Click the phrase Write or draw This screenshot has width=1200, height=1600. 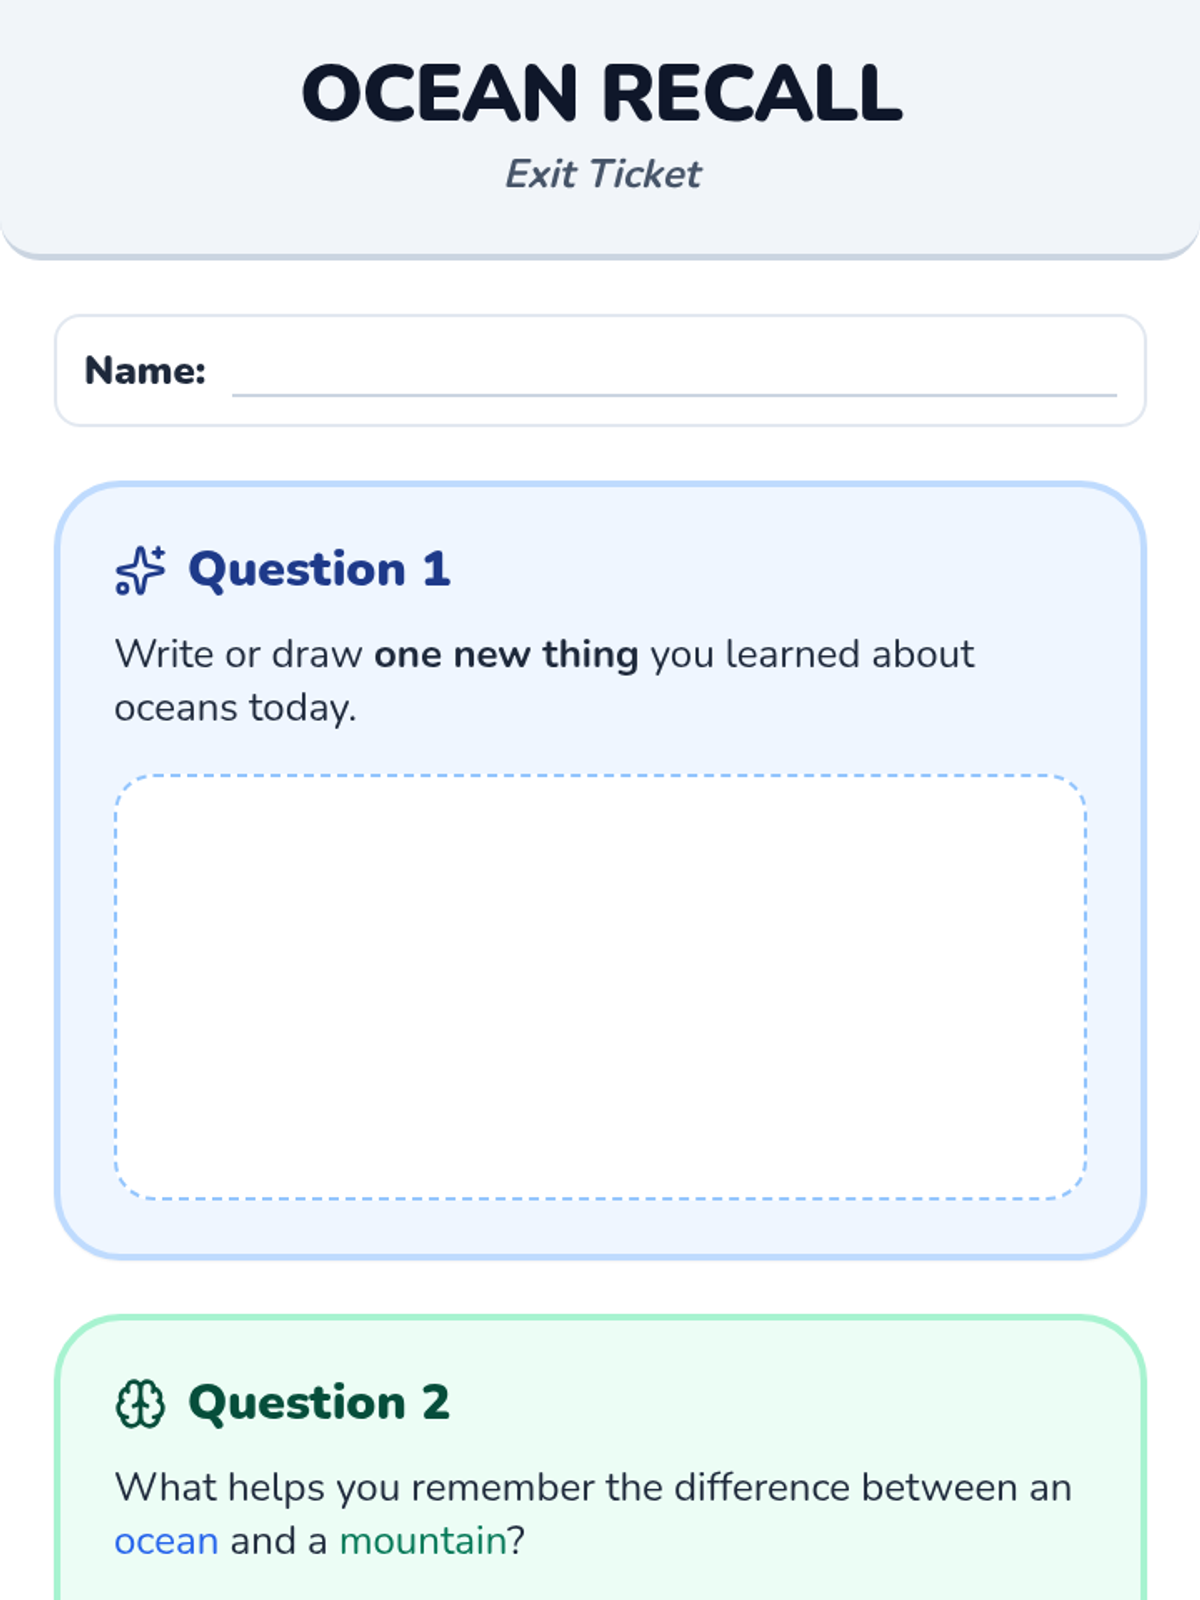point(239,654)
